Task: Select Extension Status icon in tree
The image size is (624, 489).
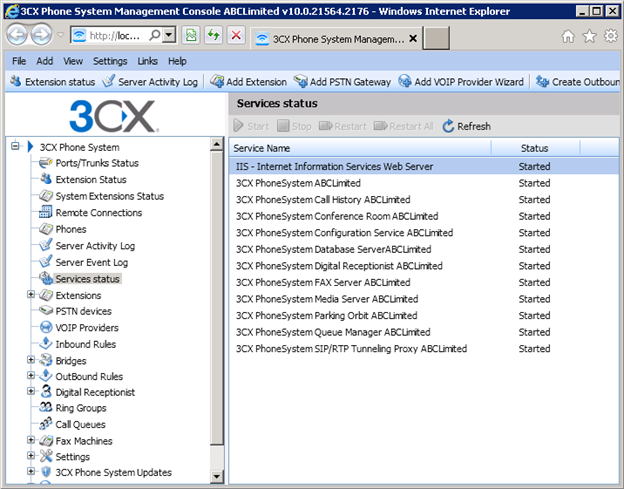Action: click(x=46, y=179)
